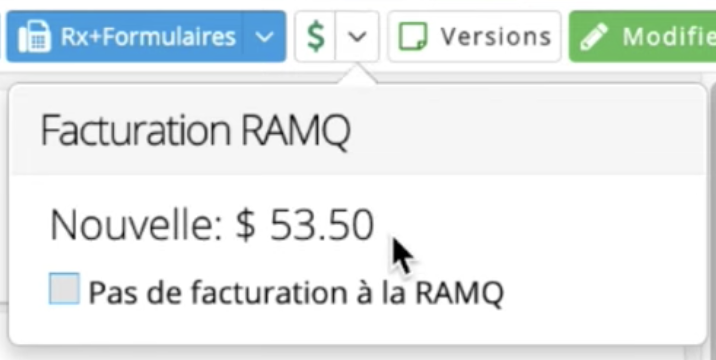Click the Pas de facturation à la RAMQ label text
Viewport: 716px width, 360px height.
tap(296, 292)
